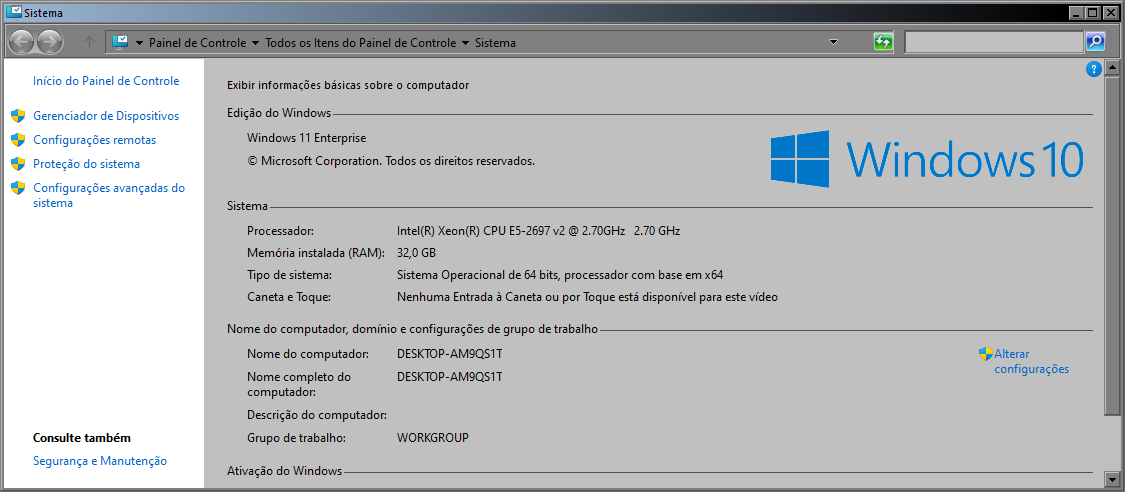The height and width of the screenshot is (492, 1125).
Task: Click the Sistema window title icon
Action: tap(14, 12)
